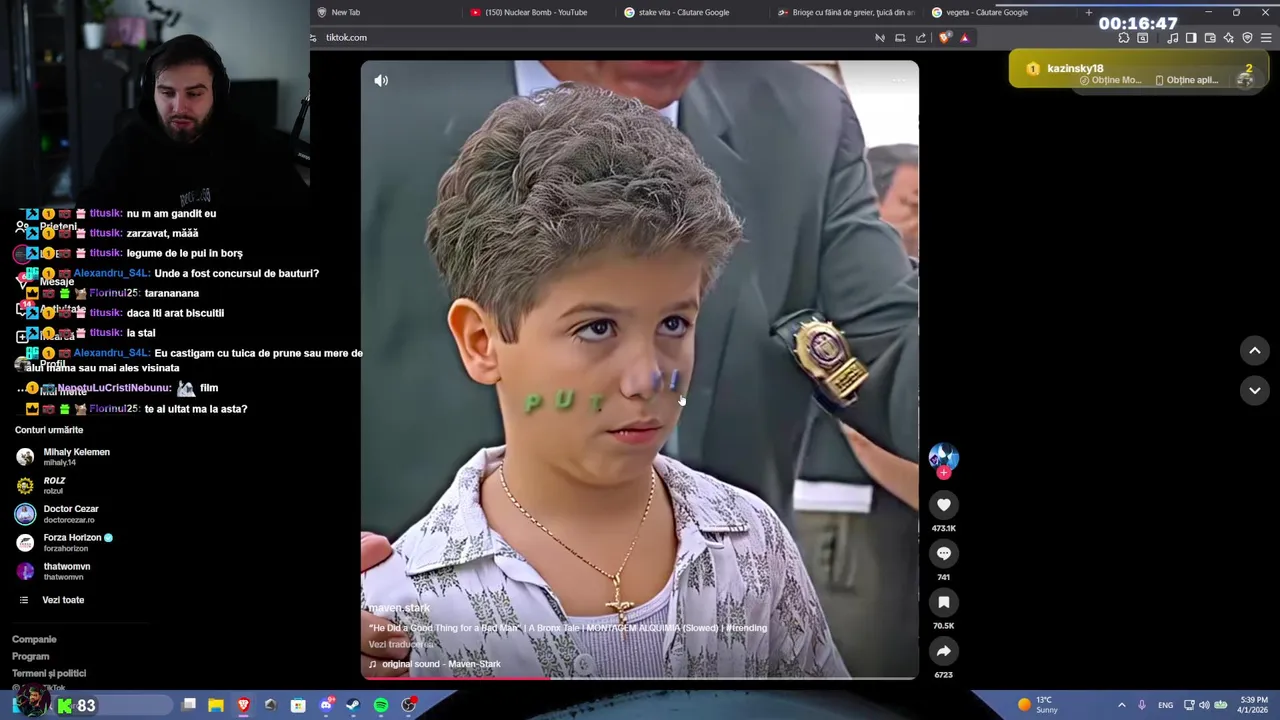The width and height of the screenshot is (1280, 720).
Task: Open the Brave VPN shield icon
Action: [x=1247, y=38]
